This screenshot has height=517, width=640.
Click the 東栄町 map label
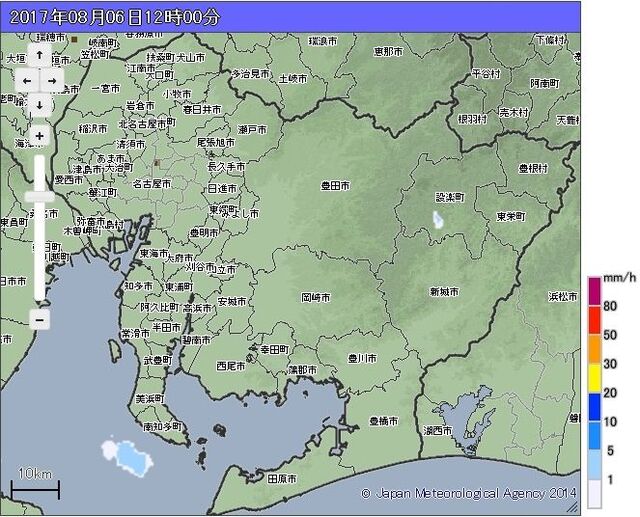pos(511,216)
